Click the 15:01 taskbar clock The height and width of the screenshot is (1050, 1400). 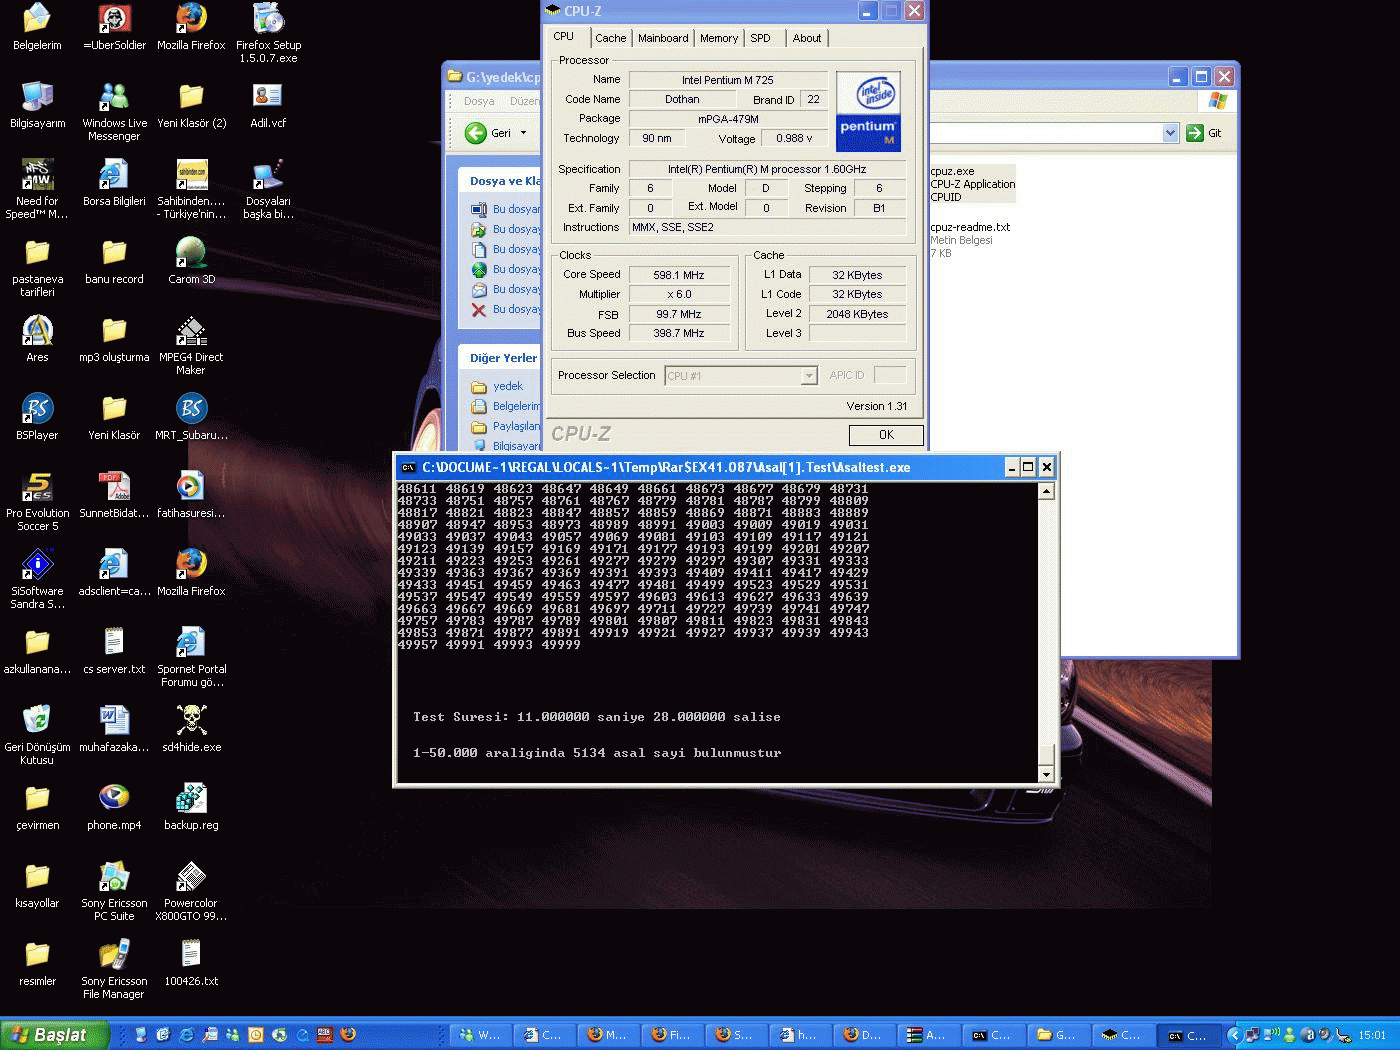(1372, 1036)
